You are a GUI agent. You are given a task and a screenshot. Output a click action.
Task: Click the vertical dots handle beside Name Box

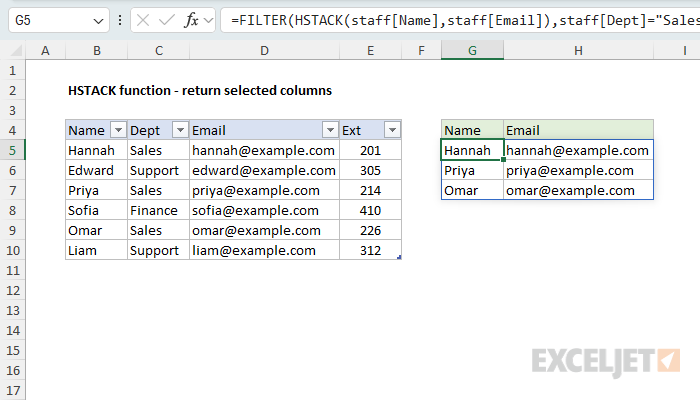120,20
